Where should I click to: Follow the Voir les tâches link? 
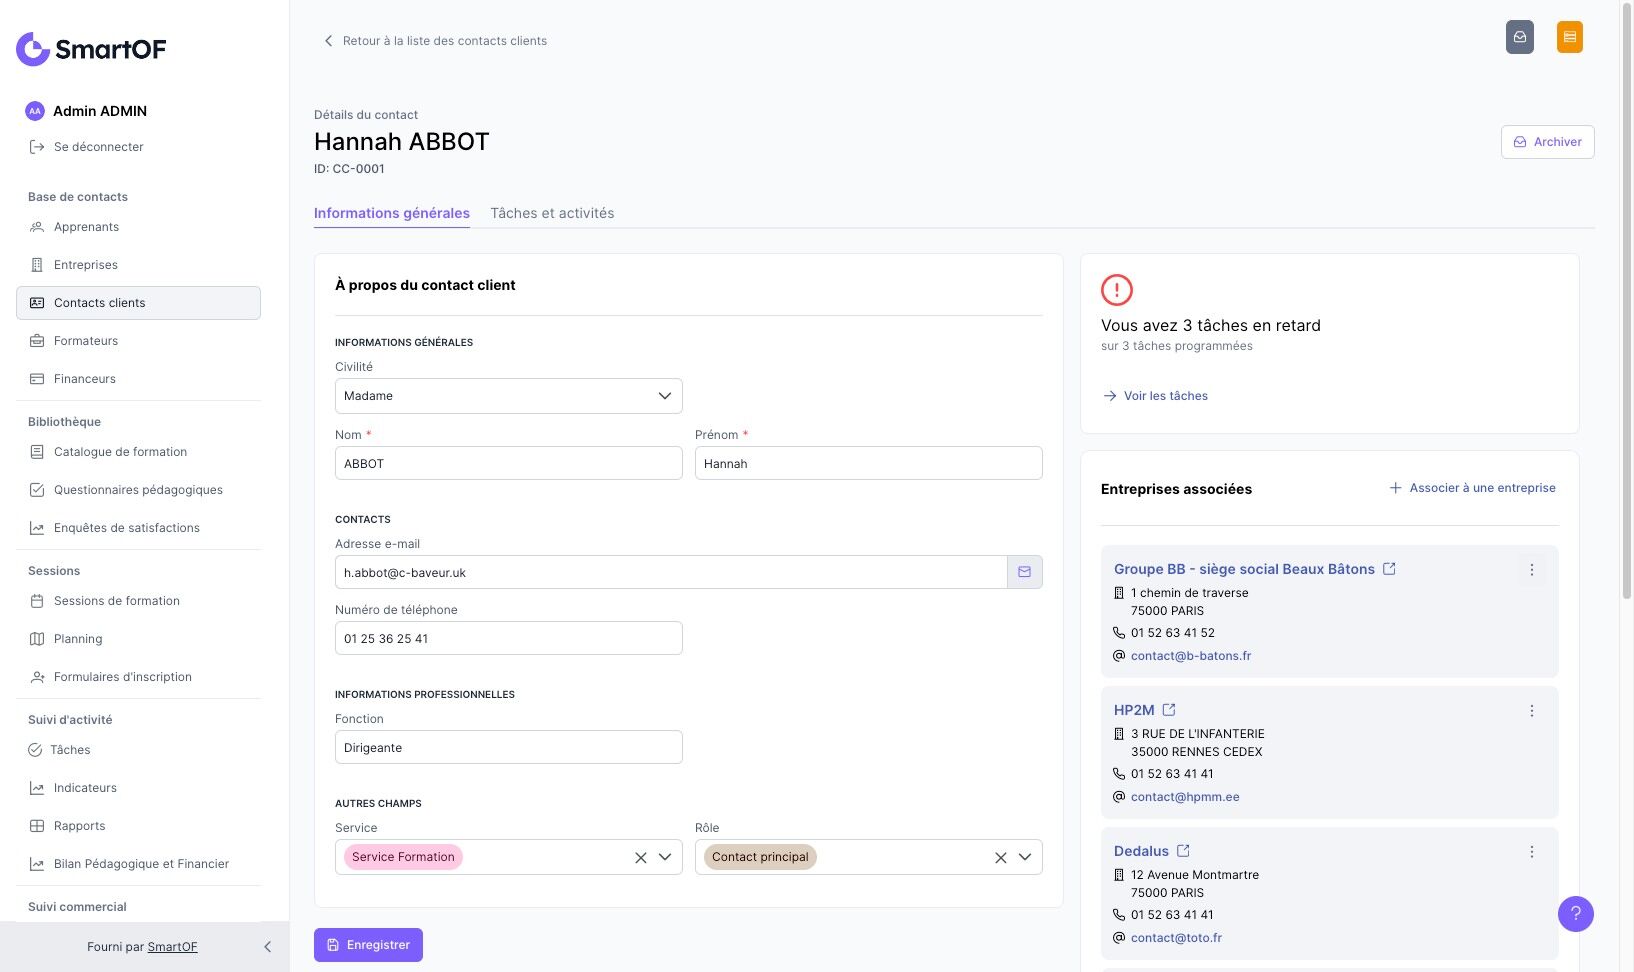(x=1165, y=396)
